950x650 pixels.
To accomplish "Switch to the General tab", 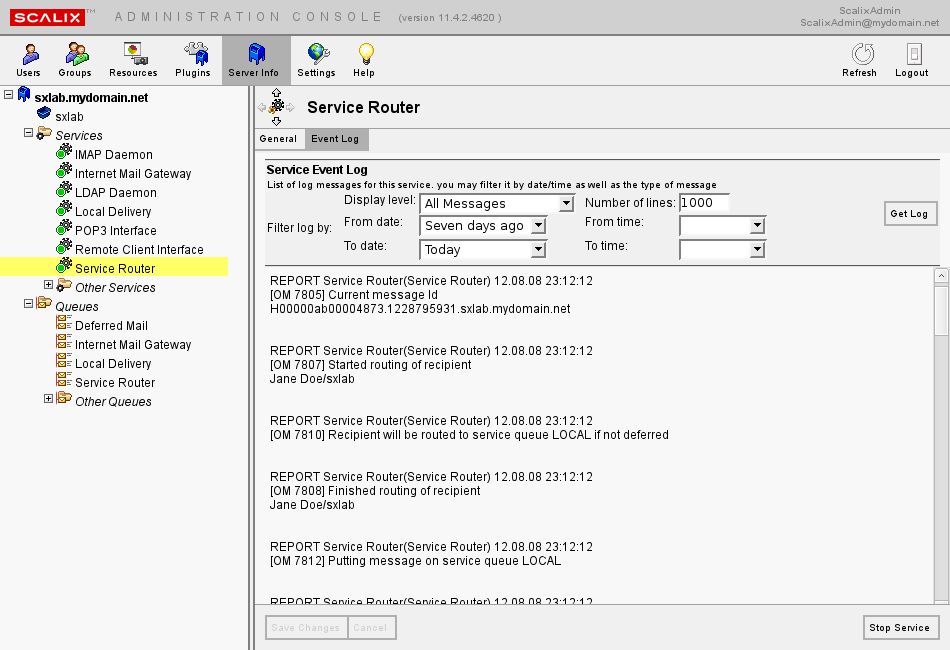I will (x=278, y=139).
